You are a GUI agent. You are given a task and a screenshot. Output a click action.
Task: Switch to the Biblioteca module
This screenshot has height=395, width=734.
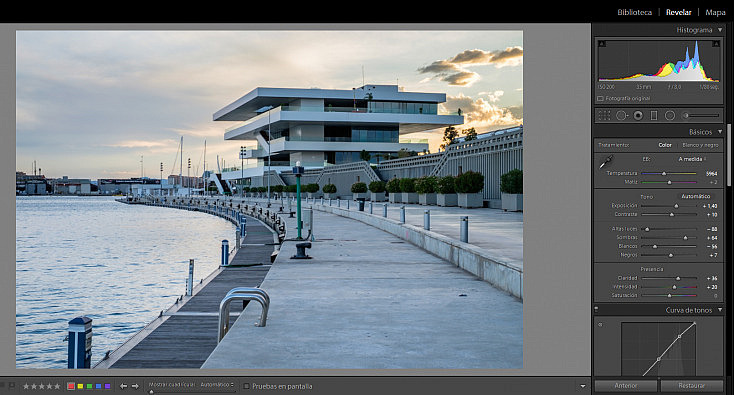coord(634,12)
